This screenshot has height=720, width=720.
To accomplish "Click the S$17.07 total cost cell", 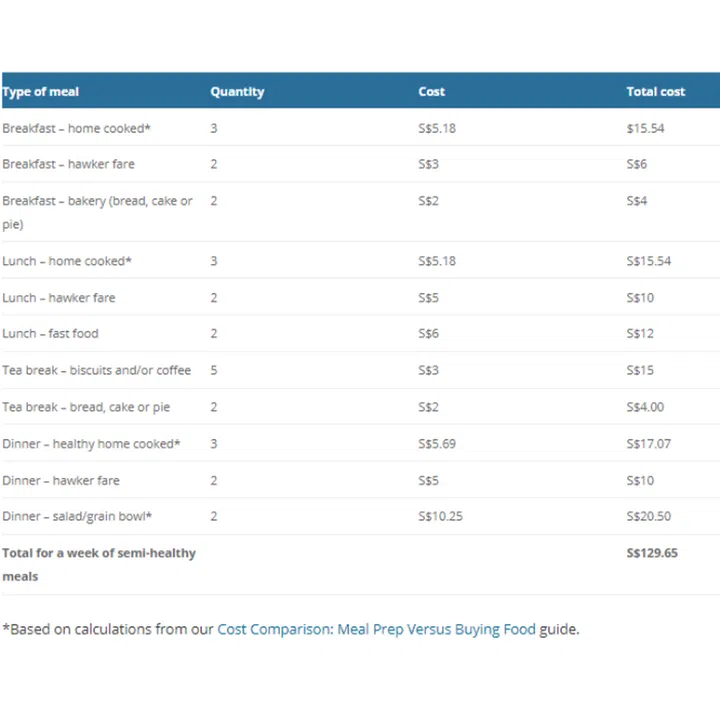I will 649,444.
